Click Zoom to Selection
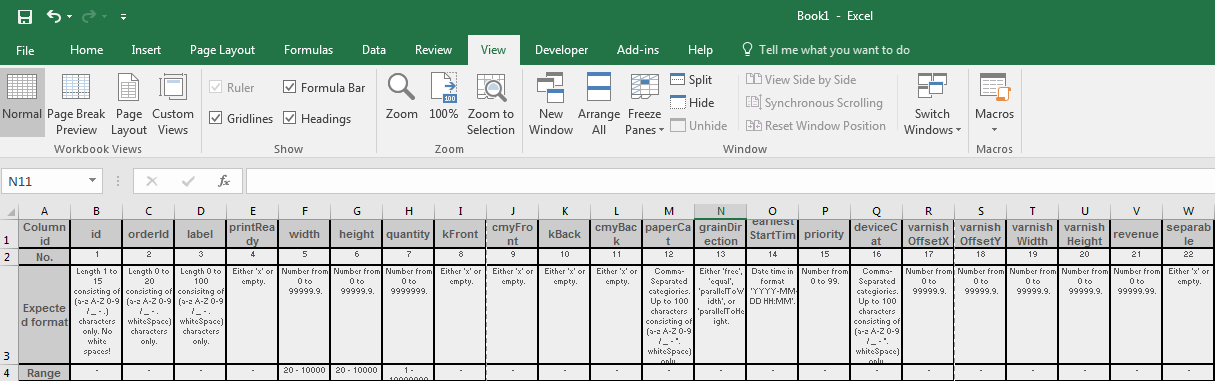This screenshot has width=1215, height=381. coord(490,104)
